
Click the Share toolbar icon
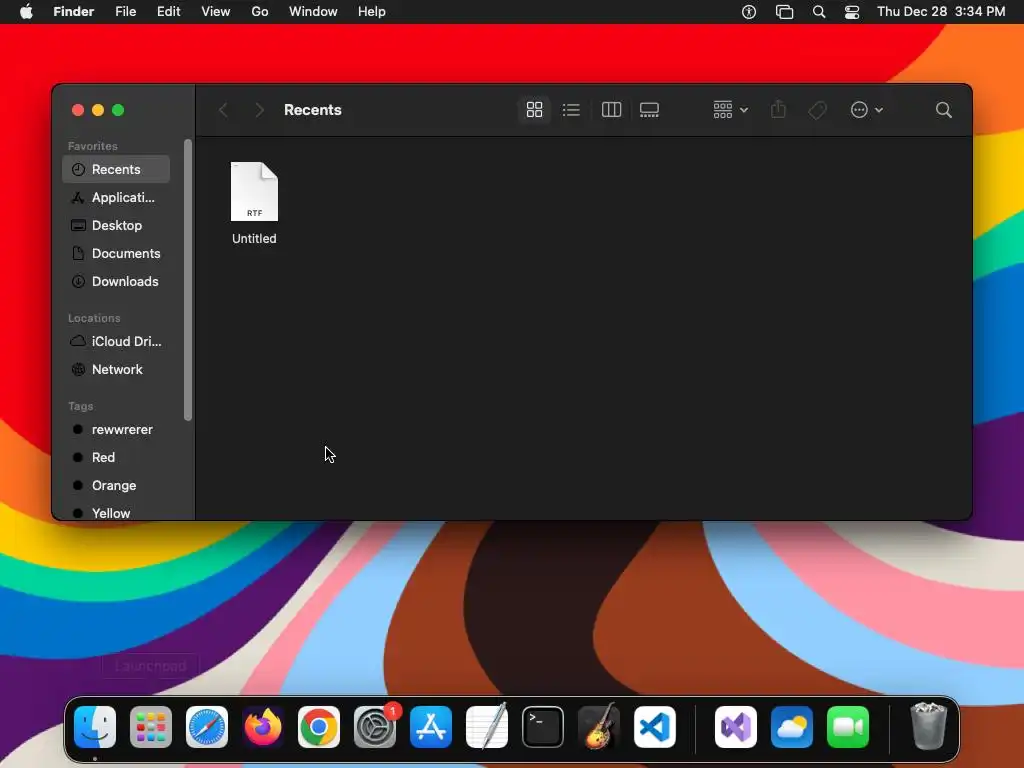coord(778,110)
